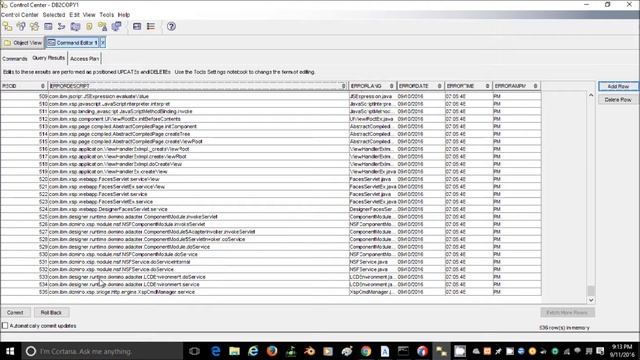Open Microsoft Edge from the taskbar

(x=216, y=351)
